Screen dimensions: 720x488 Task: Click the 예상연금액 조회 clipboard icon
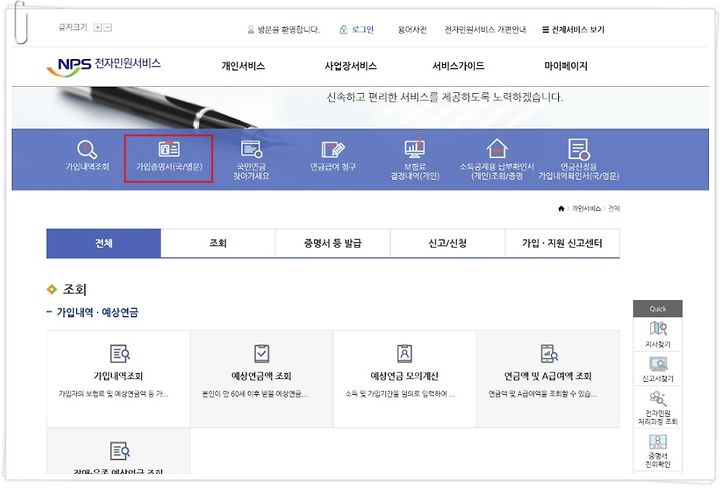click(262, 353)
